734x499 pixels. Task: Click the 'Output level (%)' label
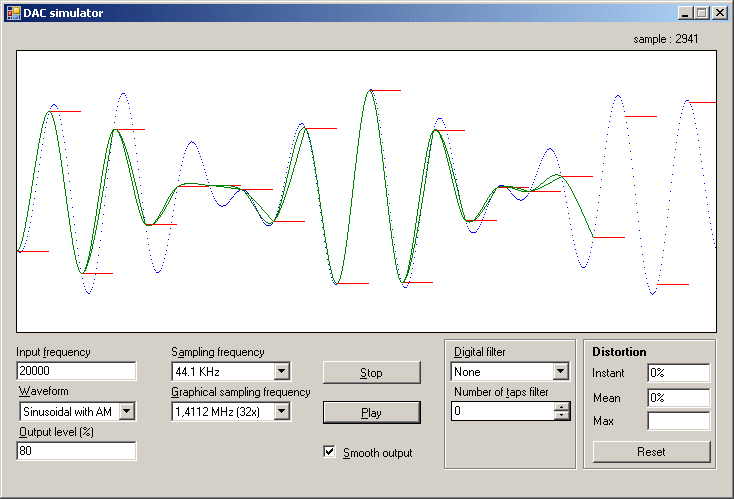click(56, 432)
